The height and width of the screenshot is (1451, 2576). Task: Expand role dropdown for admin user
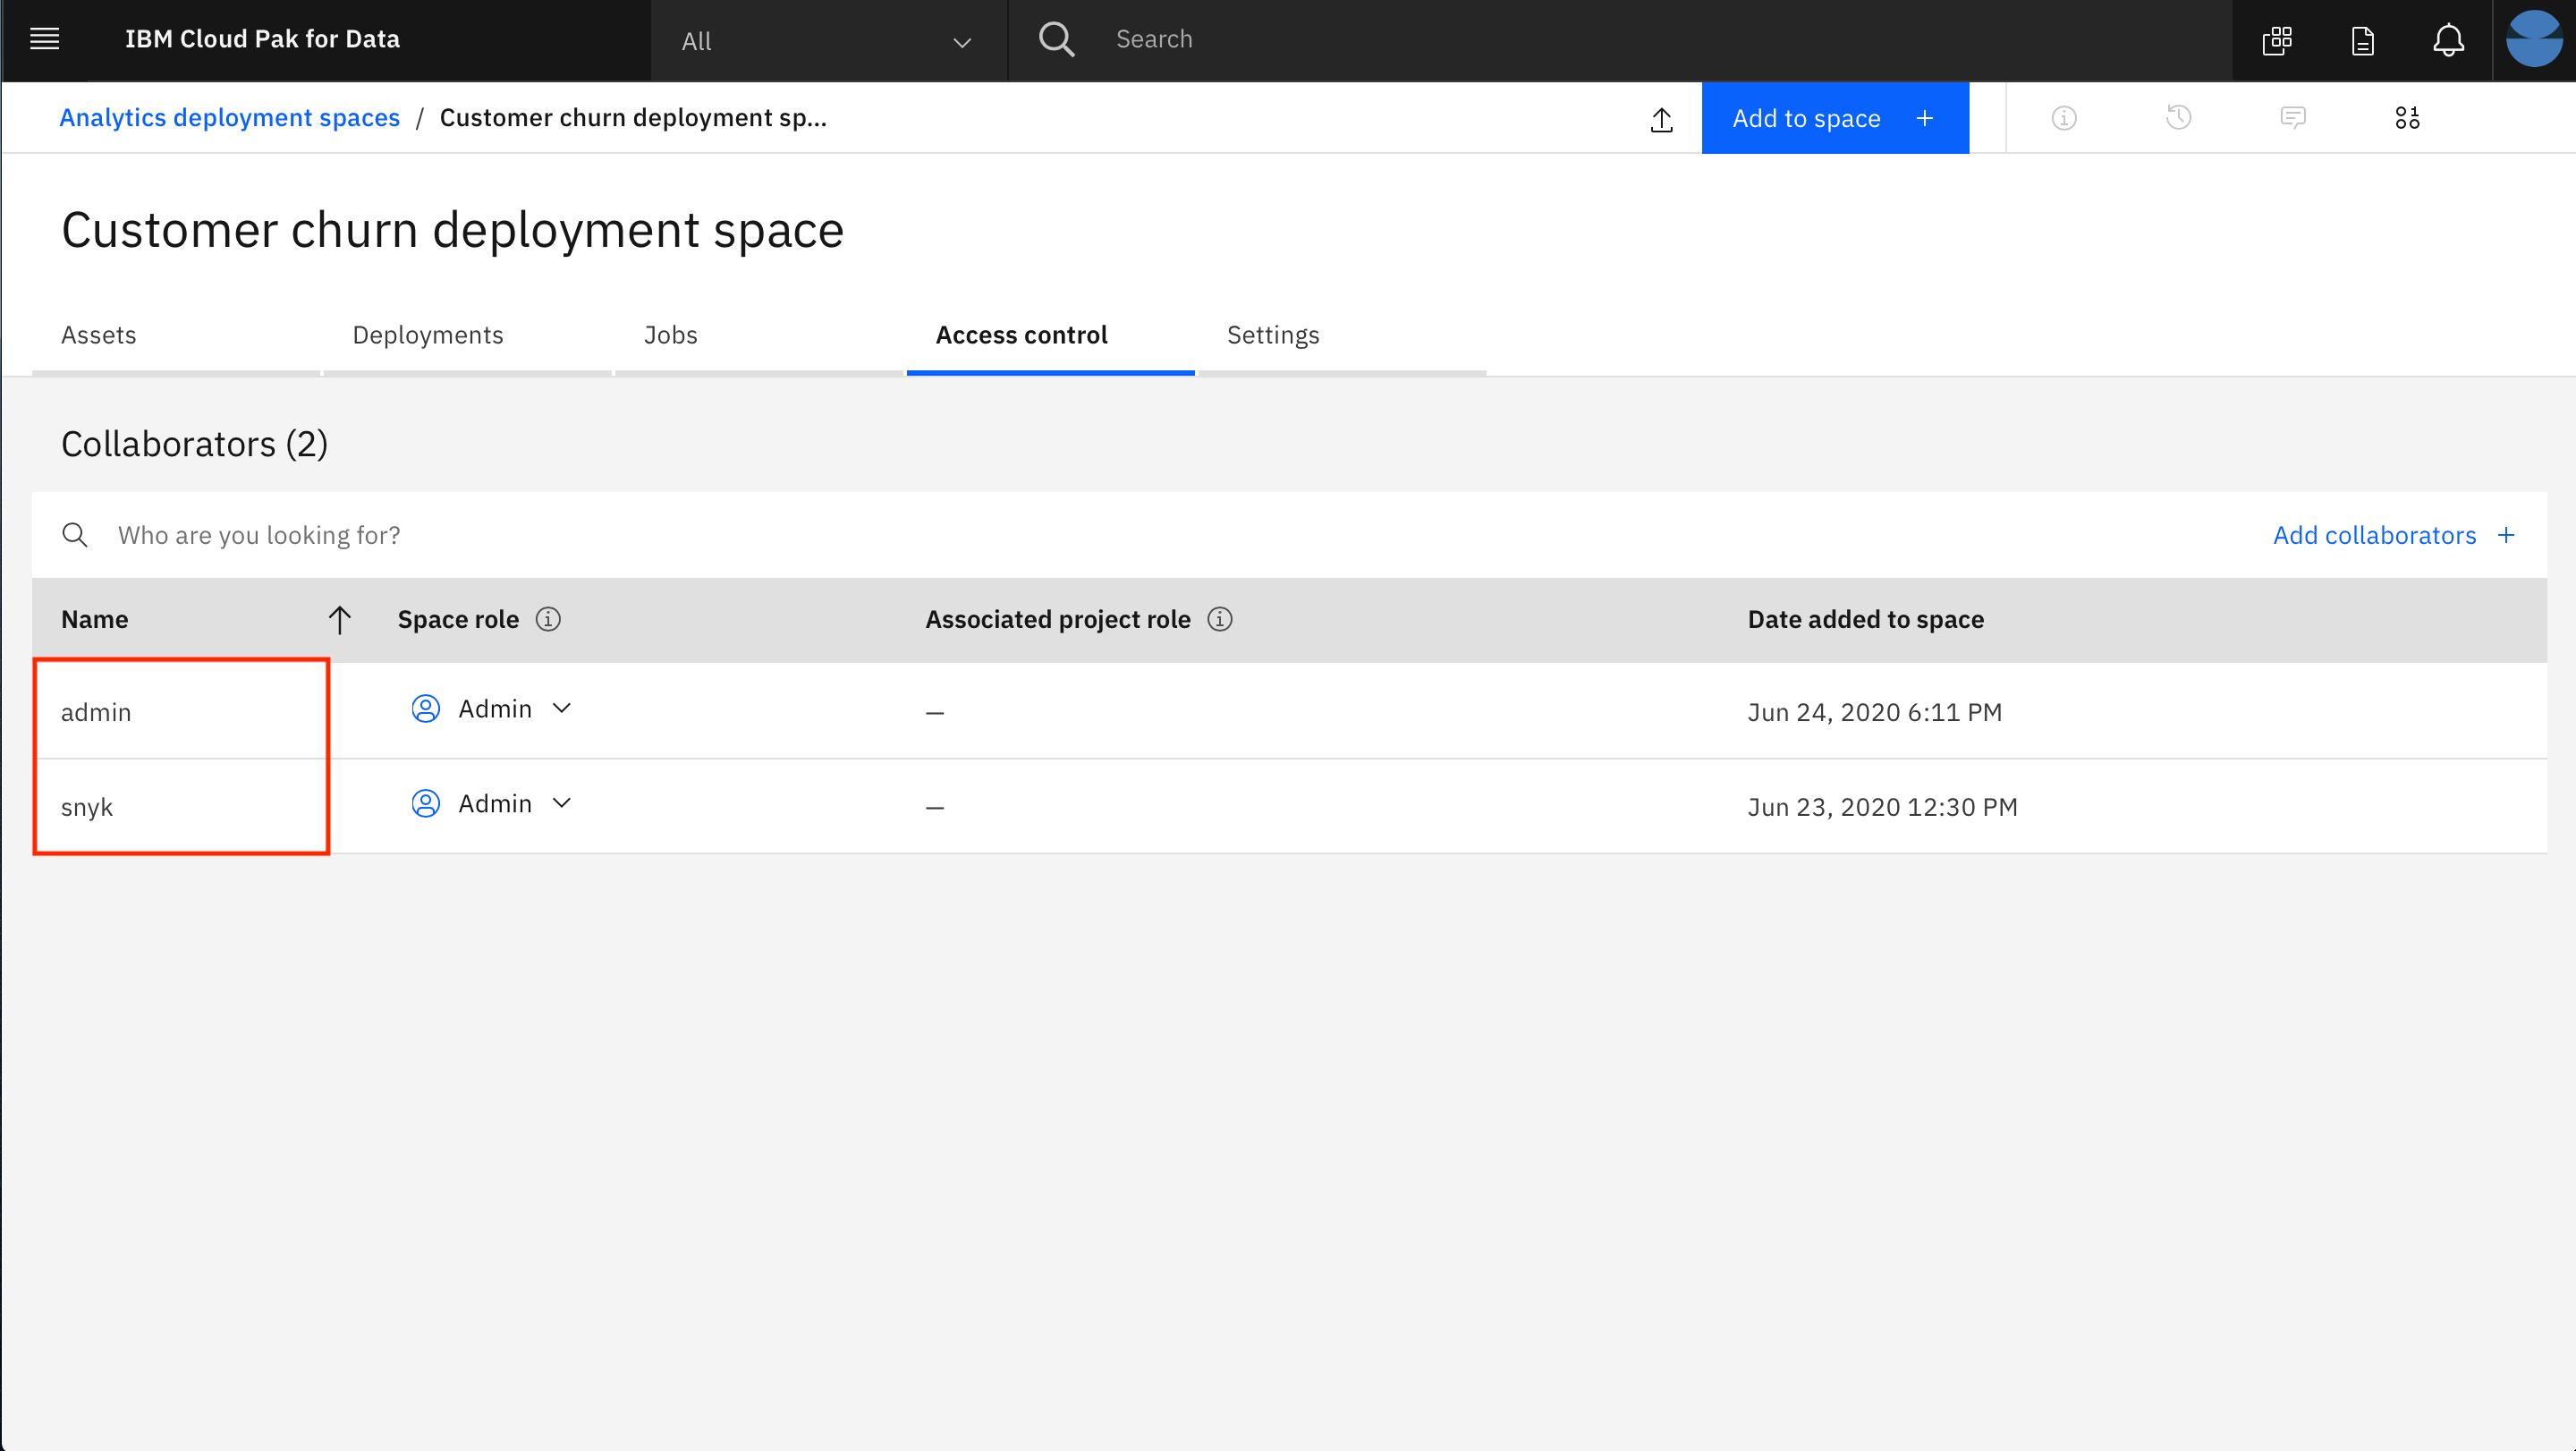click(x=562, y=708)
